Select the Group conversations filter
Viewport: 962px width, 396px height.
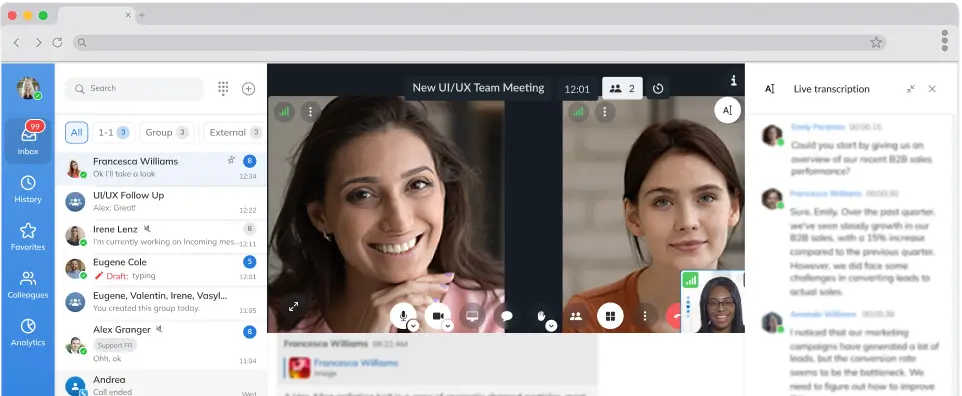pos(166,132)
